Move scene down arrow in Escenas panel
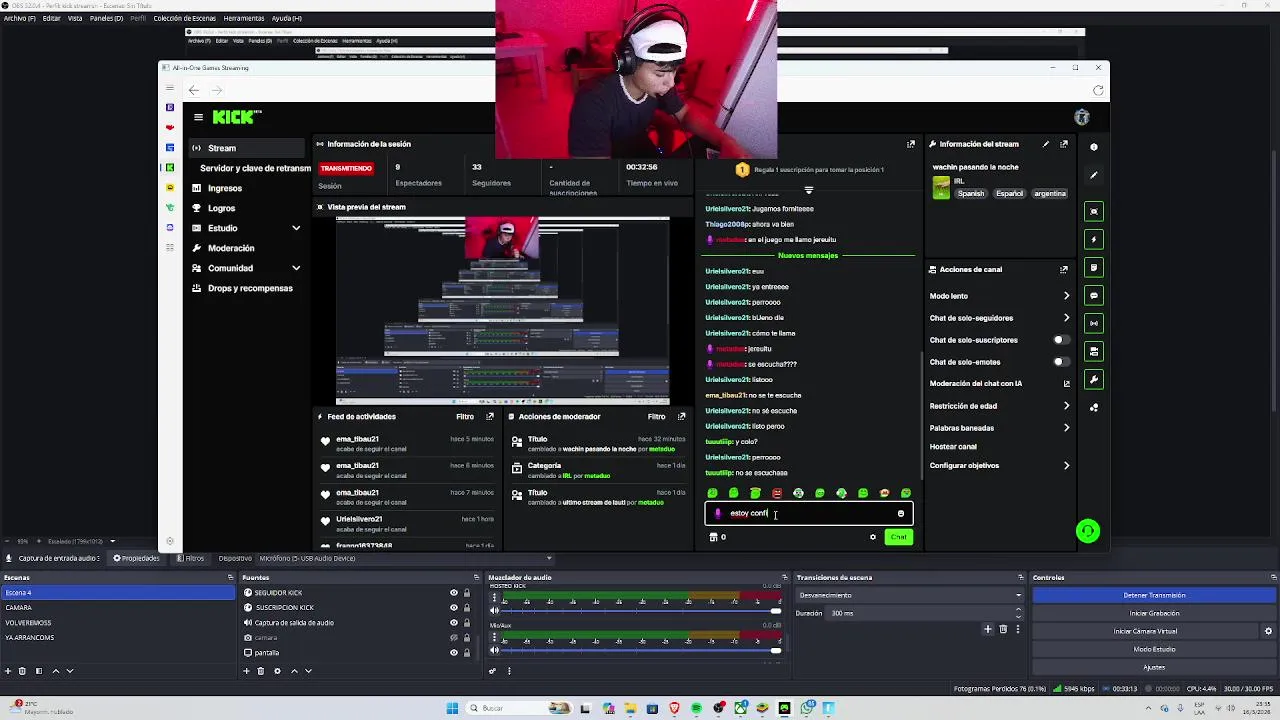Screen dimensions: 1280x720 pos(70,671)
